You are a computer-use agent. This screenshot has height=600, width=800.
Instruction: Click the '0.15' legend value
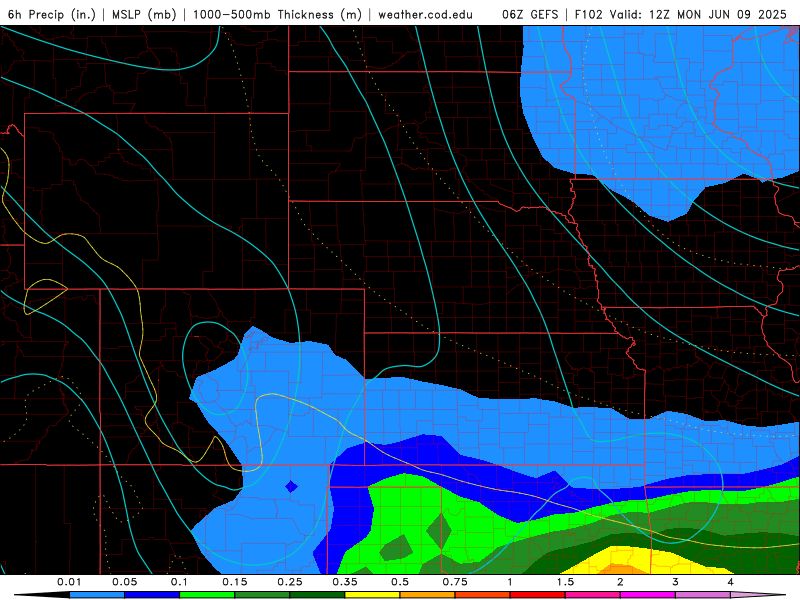coord(235,582)
